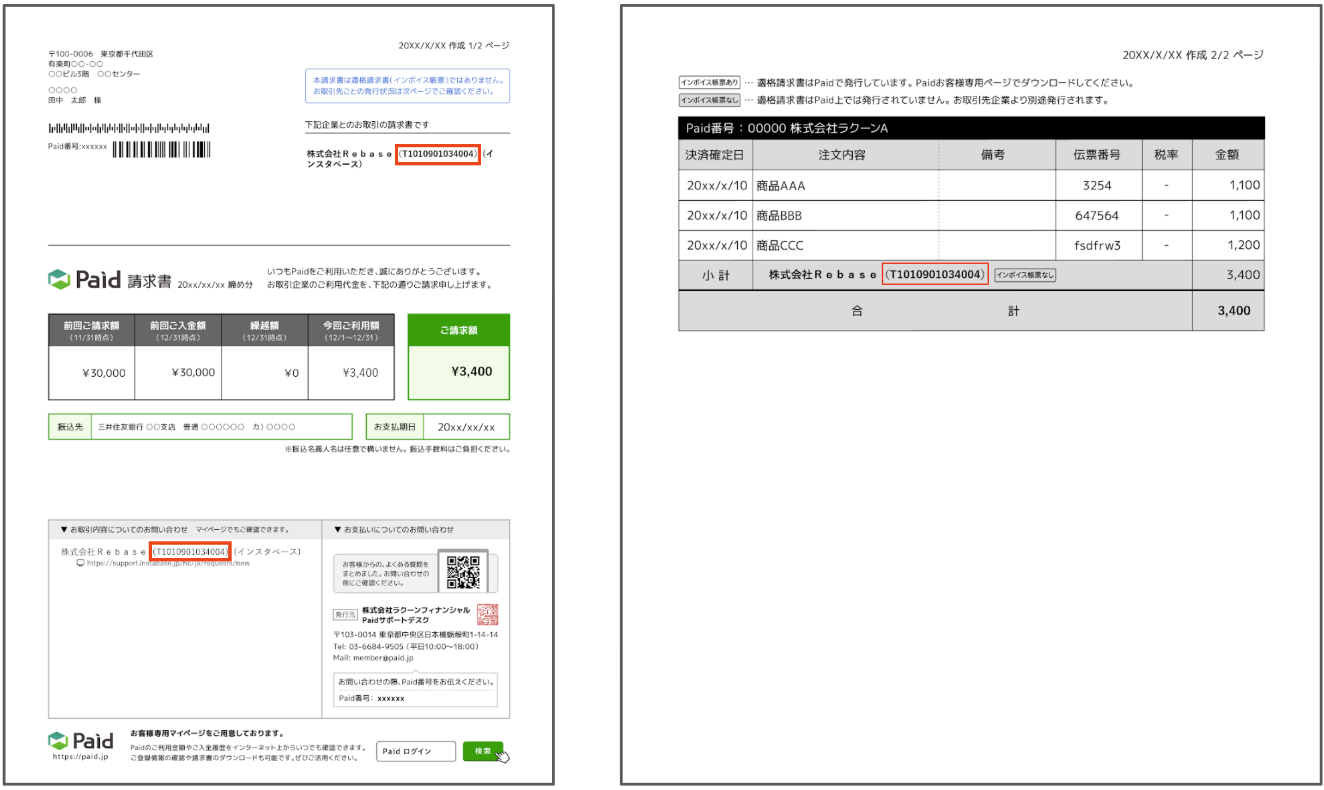The width and height of the screenshot is (1324, 790).
Task: Click T1010901034004 in the お取引内容 inquiry section
Action: coord(190,551)
